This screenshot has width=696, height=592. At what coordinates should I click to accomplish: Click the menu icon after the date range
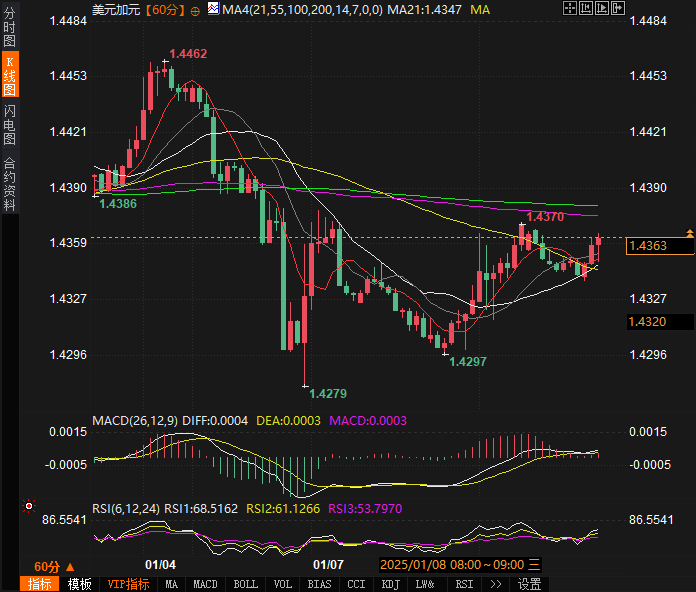pyautogui.click(x=534, y=565)
